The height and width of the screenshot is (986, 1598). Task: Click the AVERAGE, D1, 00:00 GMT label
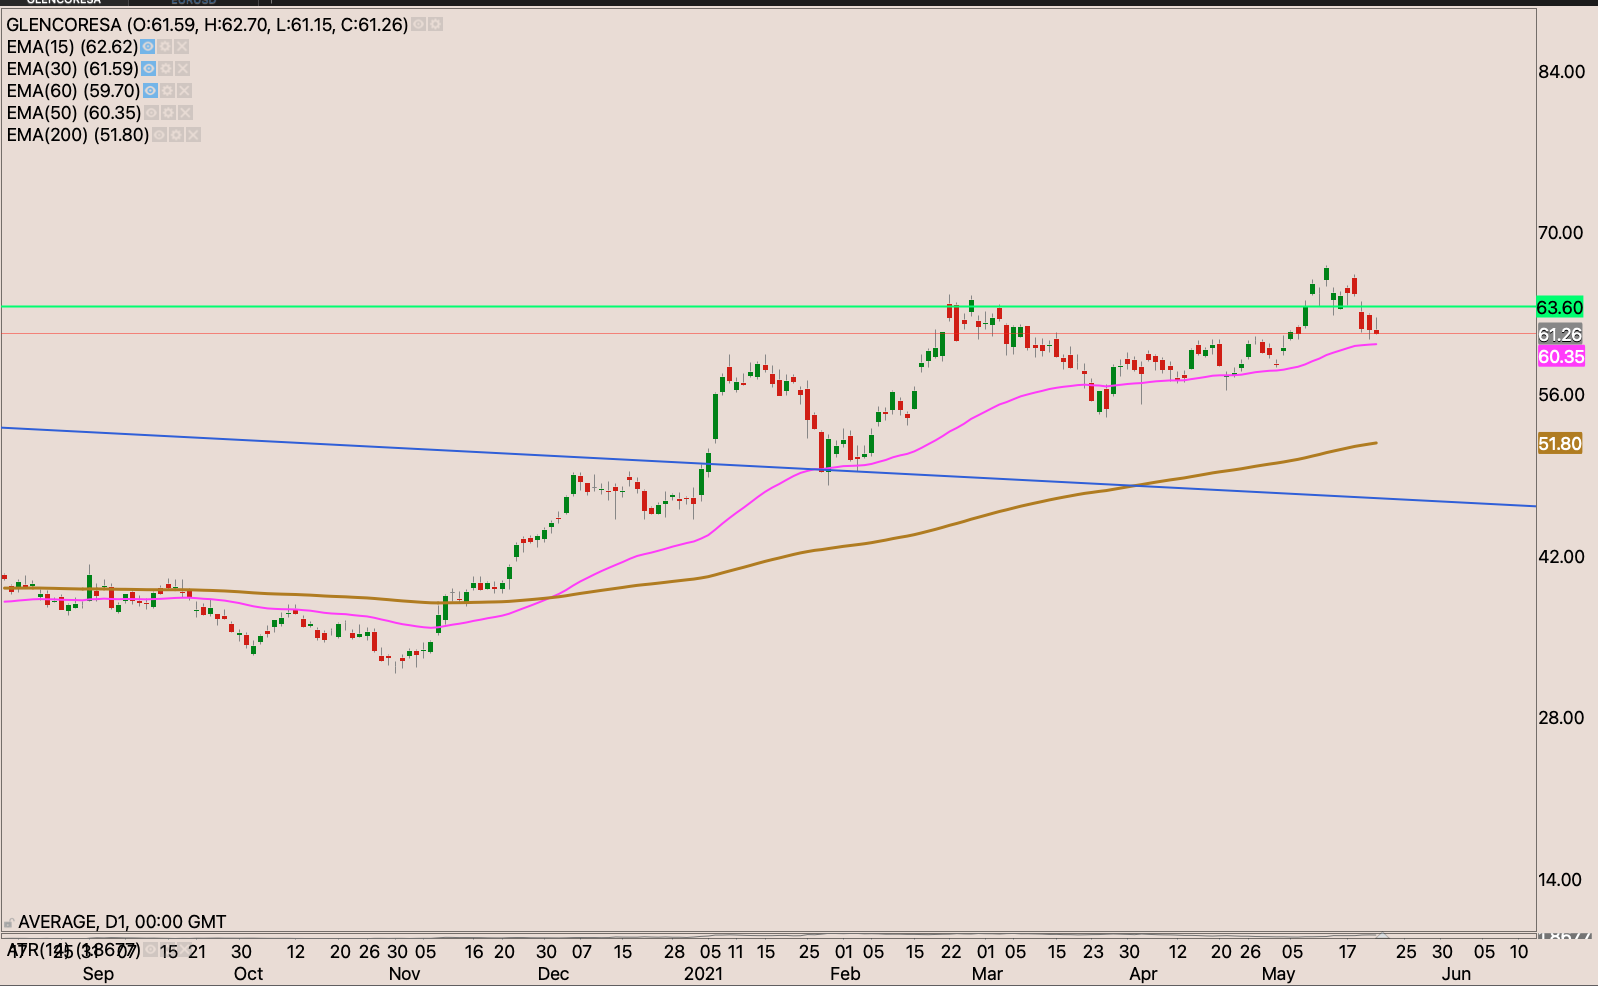pos(122,922)
